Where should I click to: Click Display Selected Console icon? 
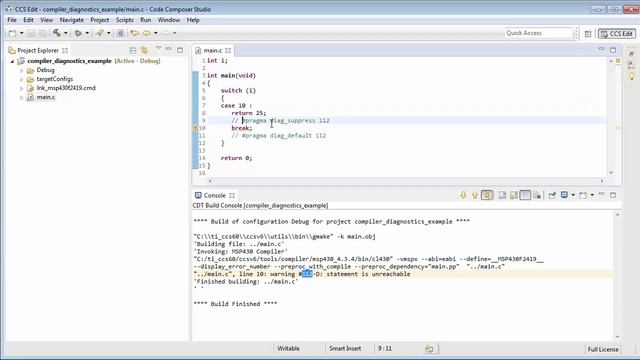[x=564, y=195]
